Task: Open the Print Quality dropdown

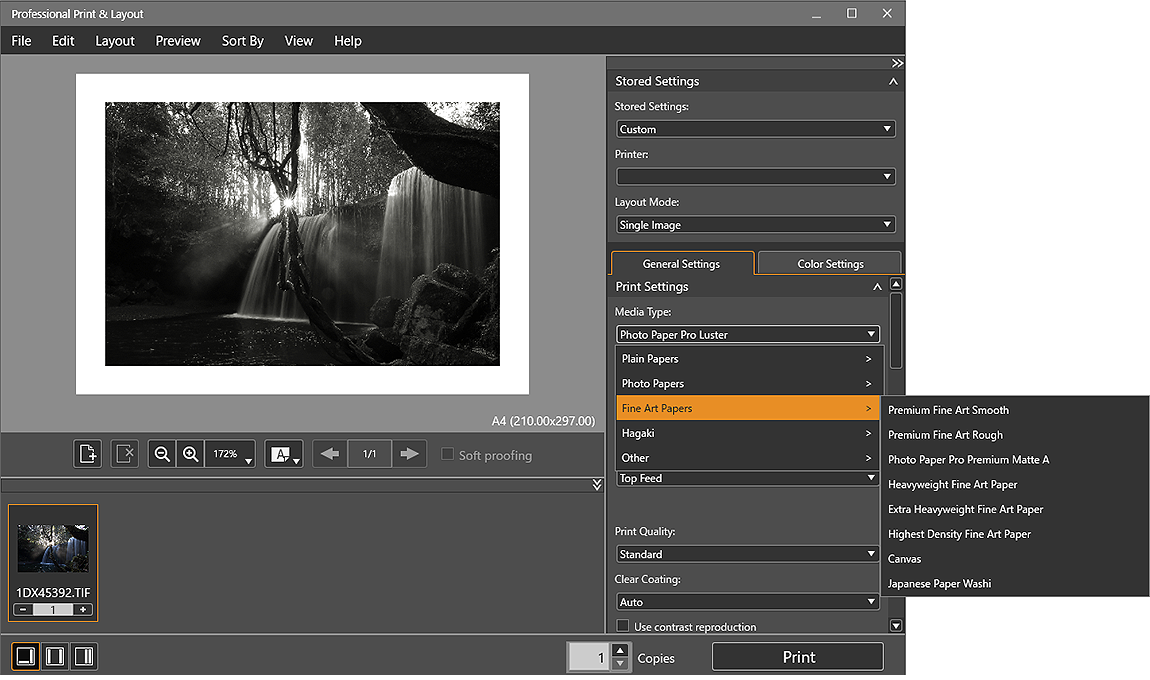Action: coord(747,554)
